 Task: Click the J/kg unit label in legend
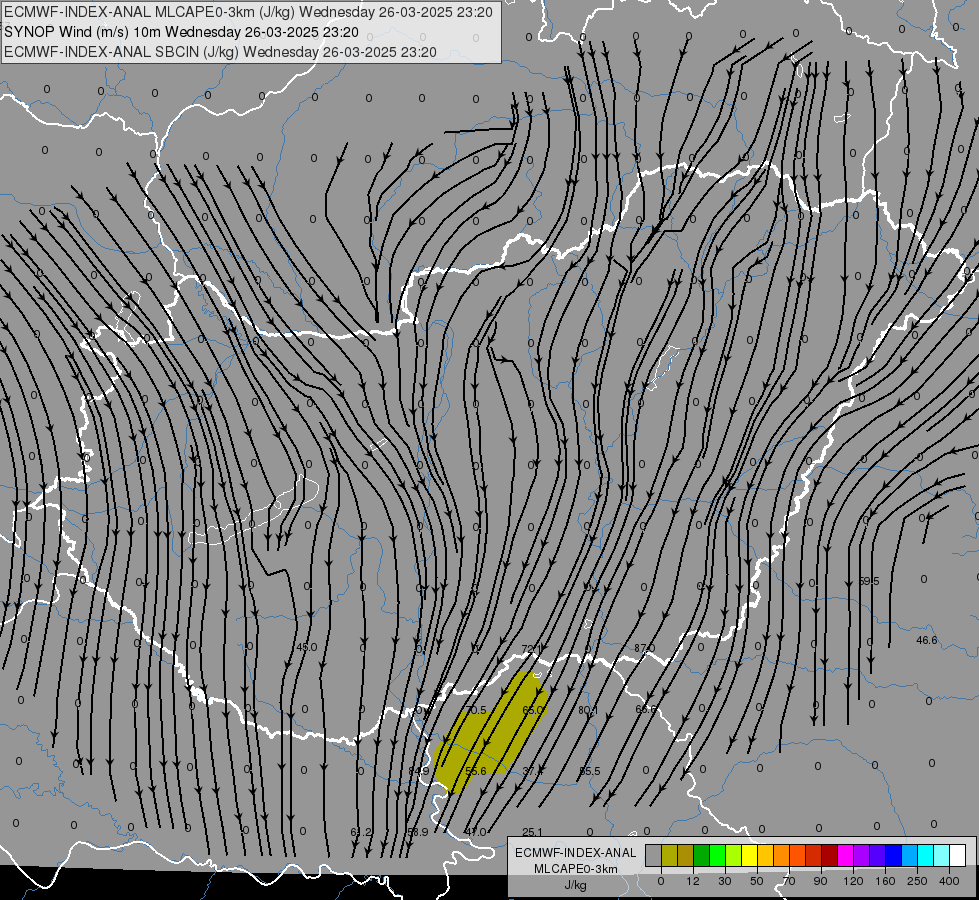click(x=575, y=885)
